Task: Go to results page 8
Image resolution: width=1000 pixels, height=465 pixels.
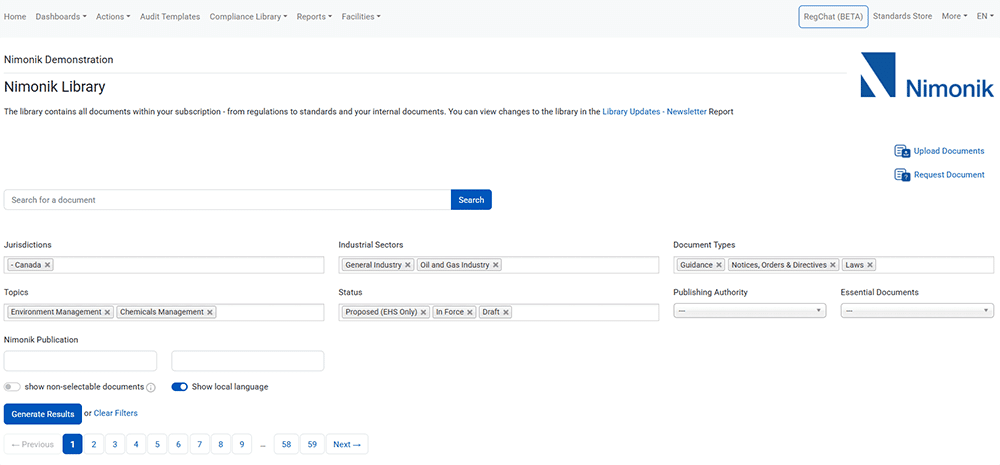Action: [x=221, y=445]
